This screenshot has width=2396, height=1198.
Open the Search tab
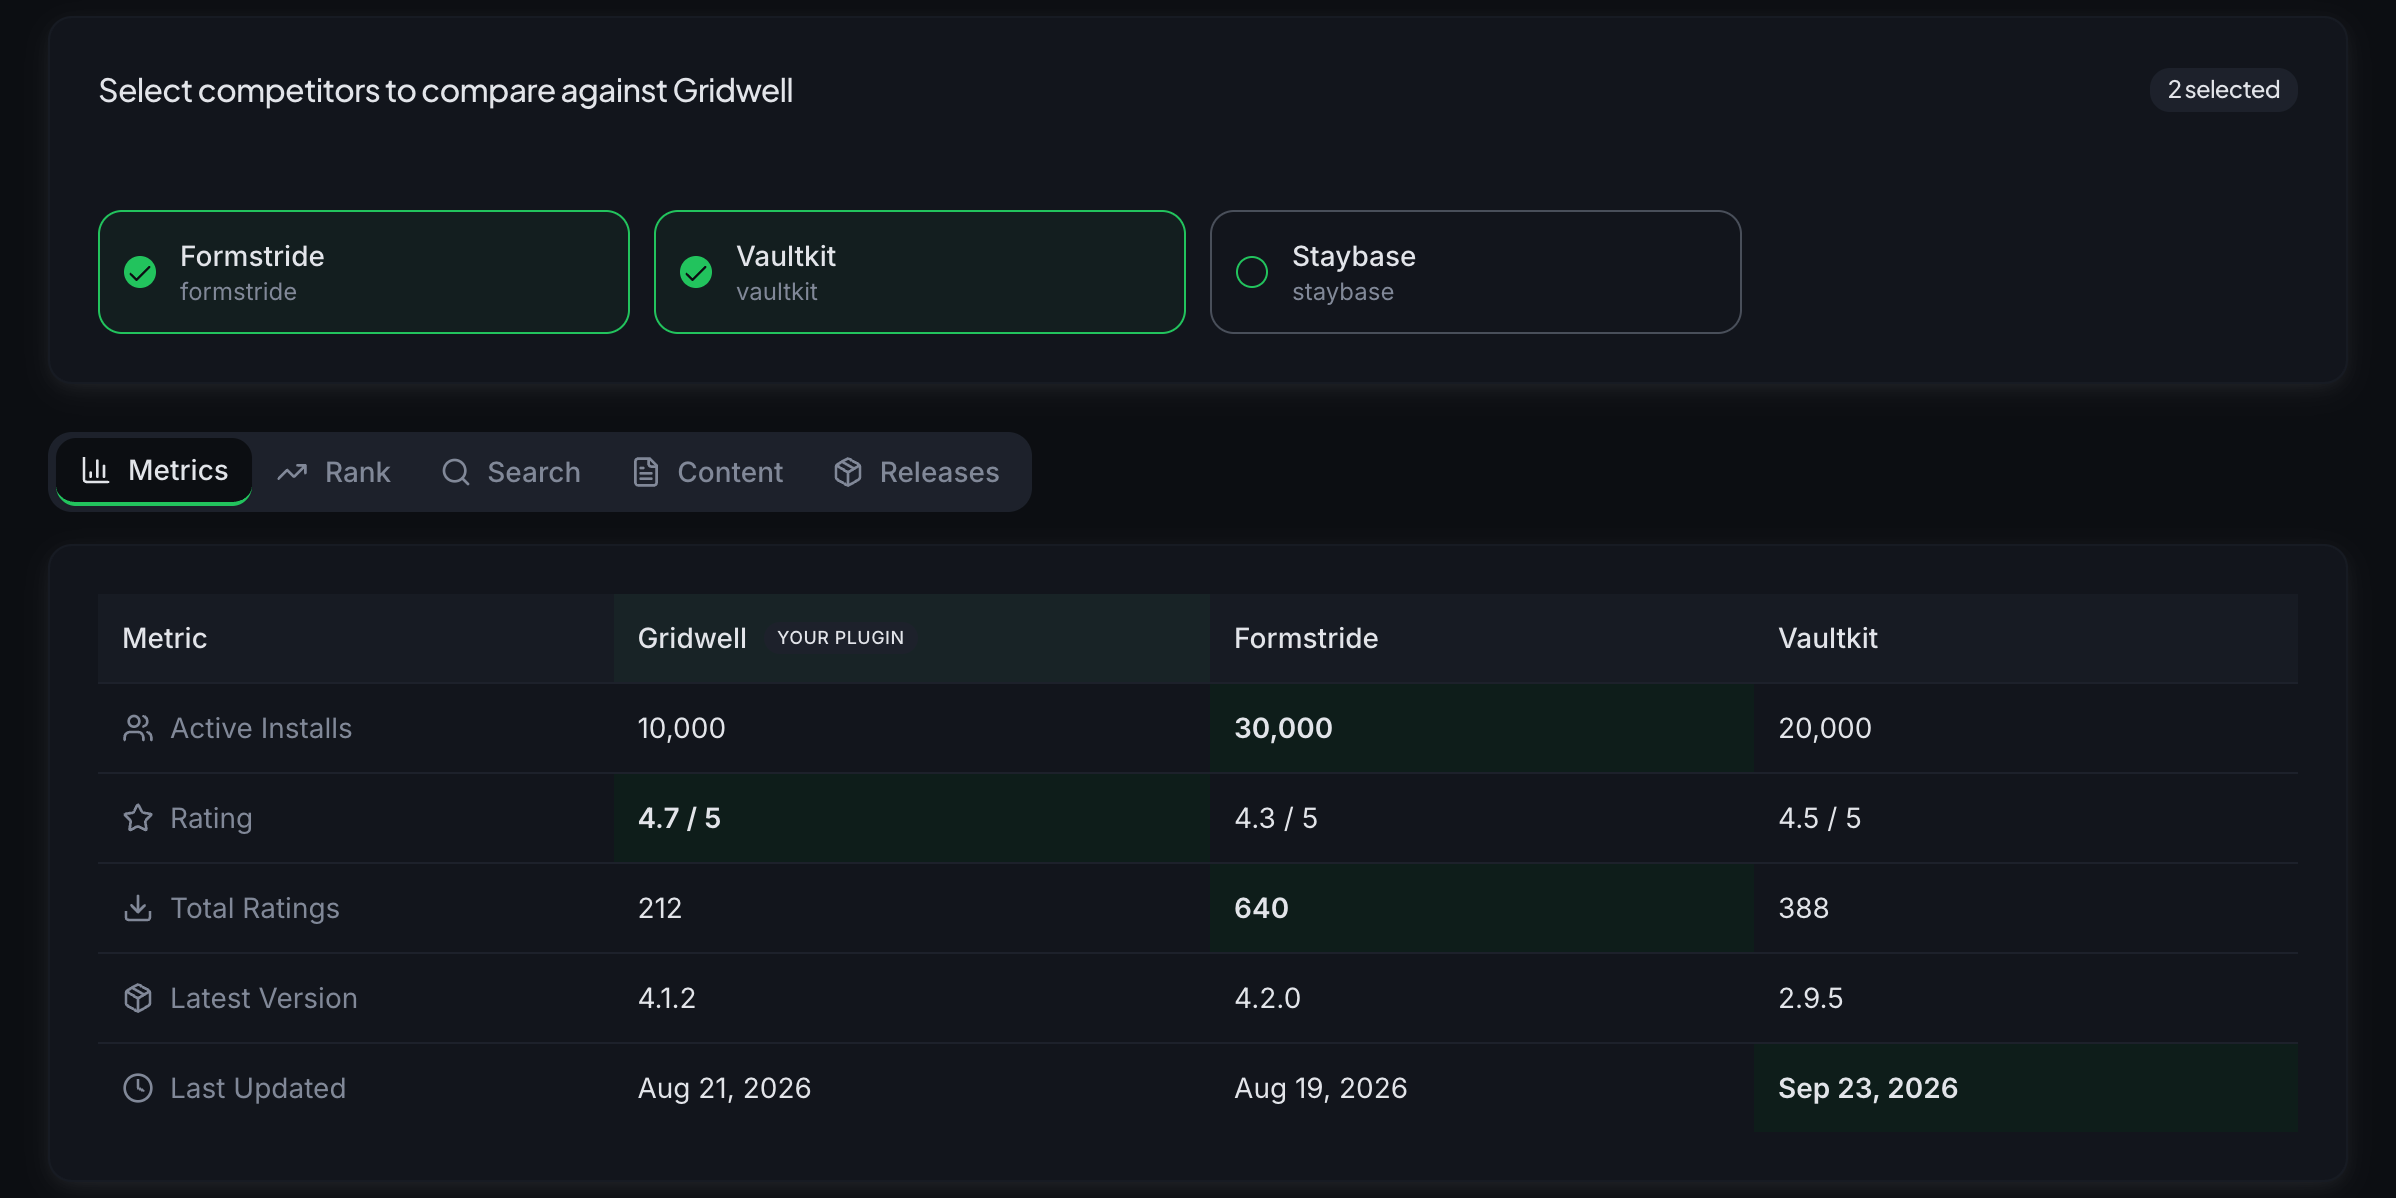[512, 472]
